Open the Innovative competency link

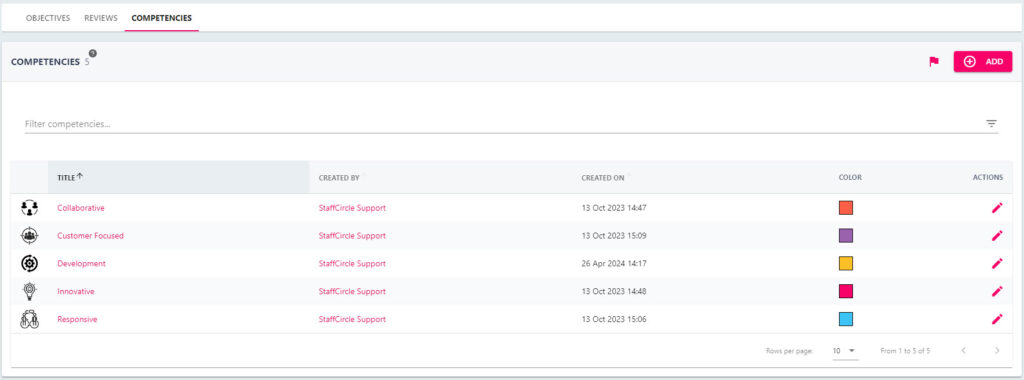tap(76, 292)
